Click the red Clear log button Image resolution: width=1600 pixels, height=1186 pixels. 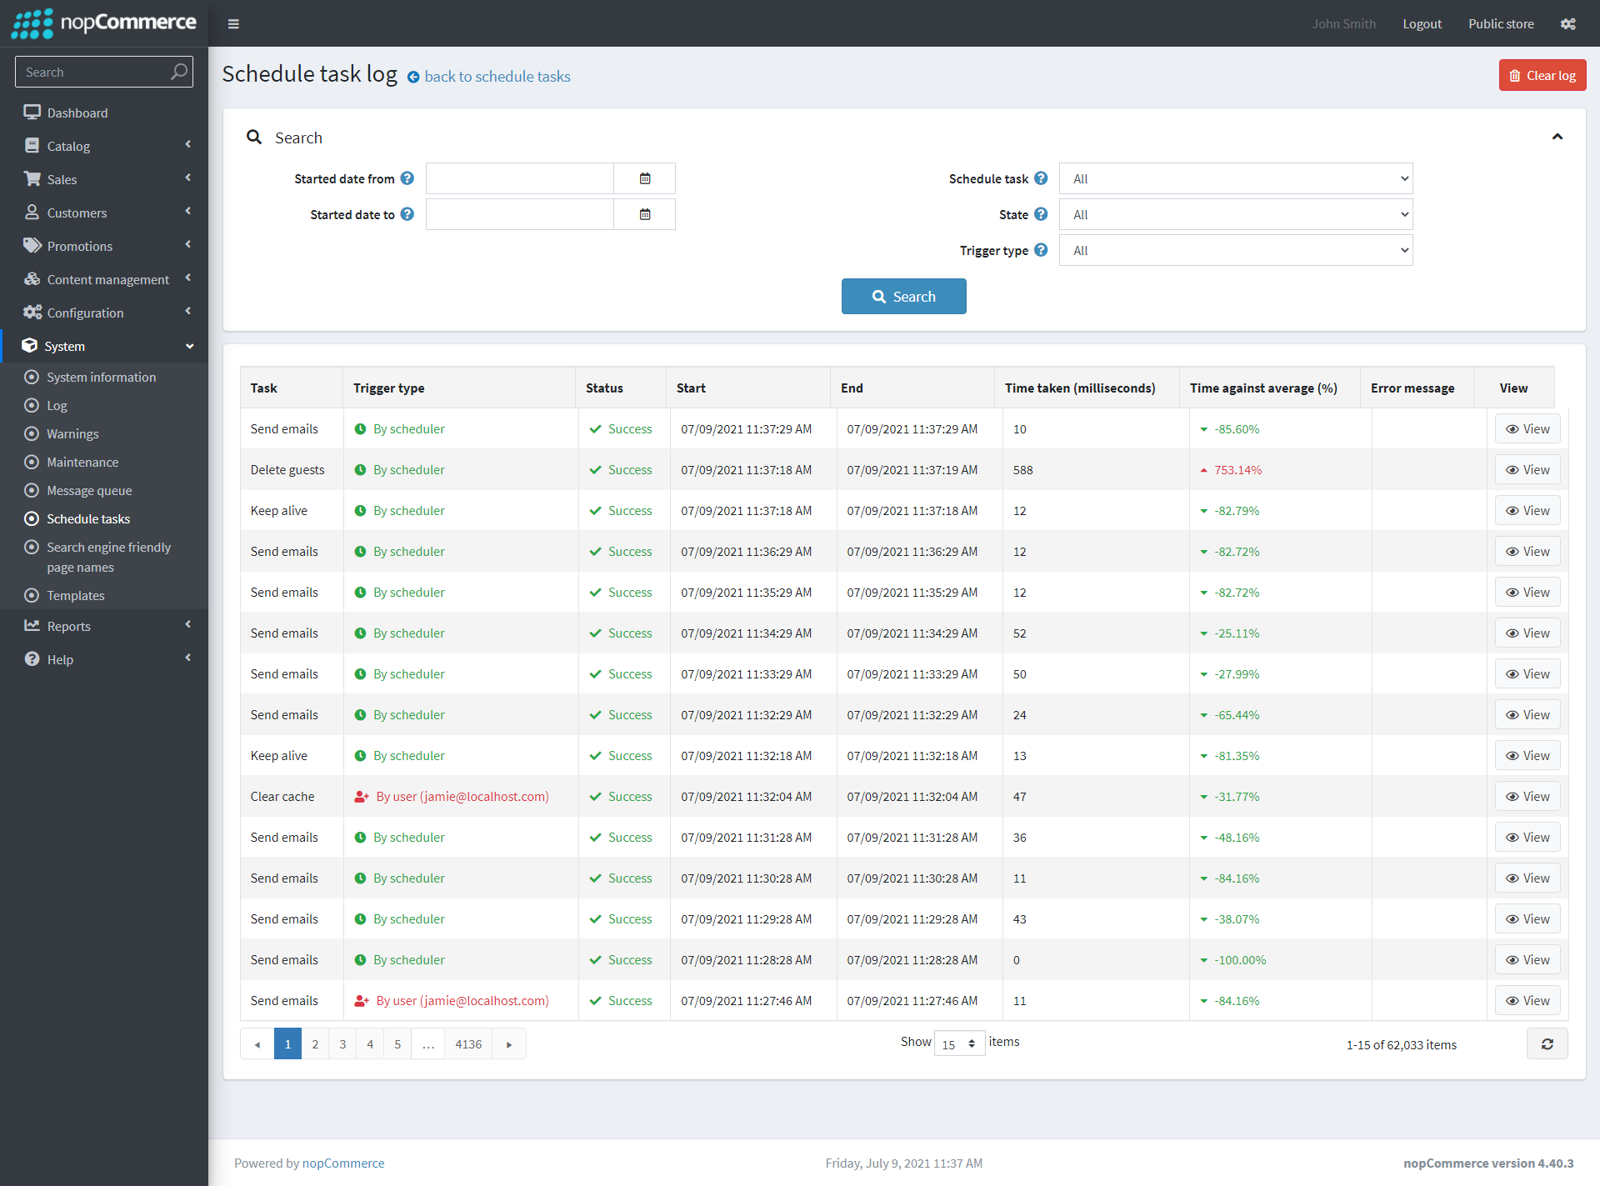click(x=1542, y=75)
